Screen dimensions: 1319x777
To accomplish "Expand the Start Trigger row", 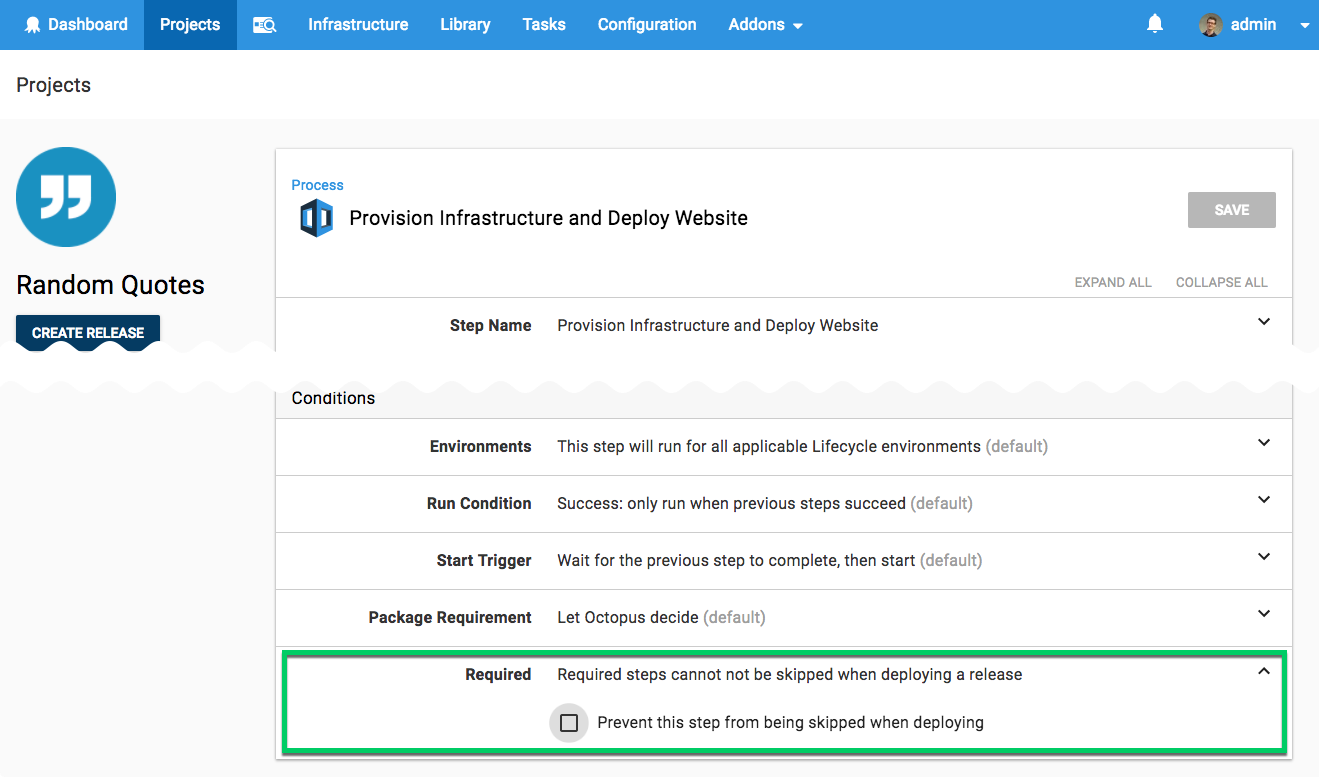I will 1263,560.
